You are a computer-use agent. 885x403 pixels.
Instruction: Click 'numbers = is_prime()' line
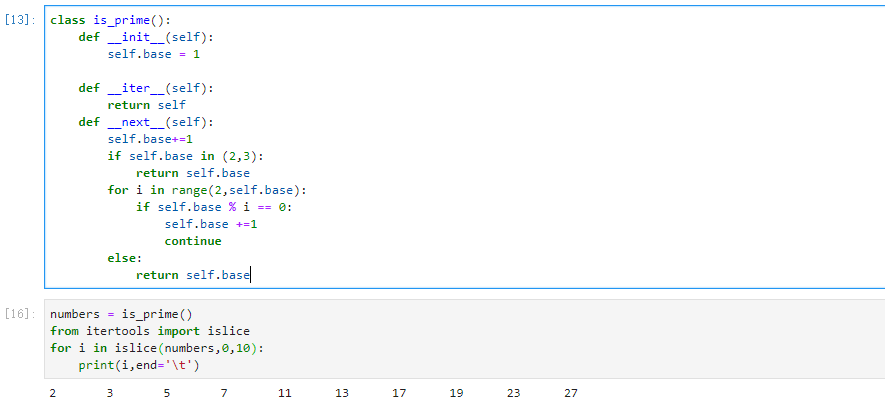(121, 314)
